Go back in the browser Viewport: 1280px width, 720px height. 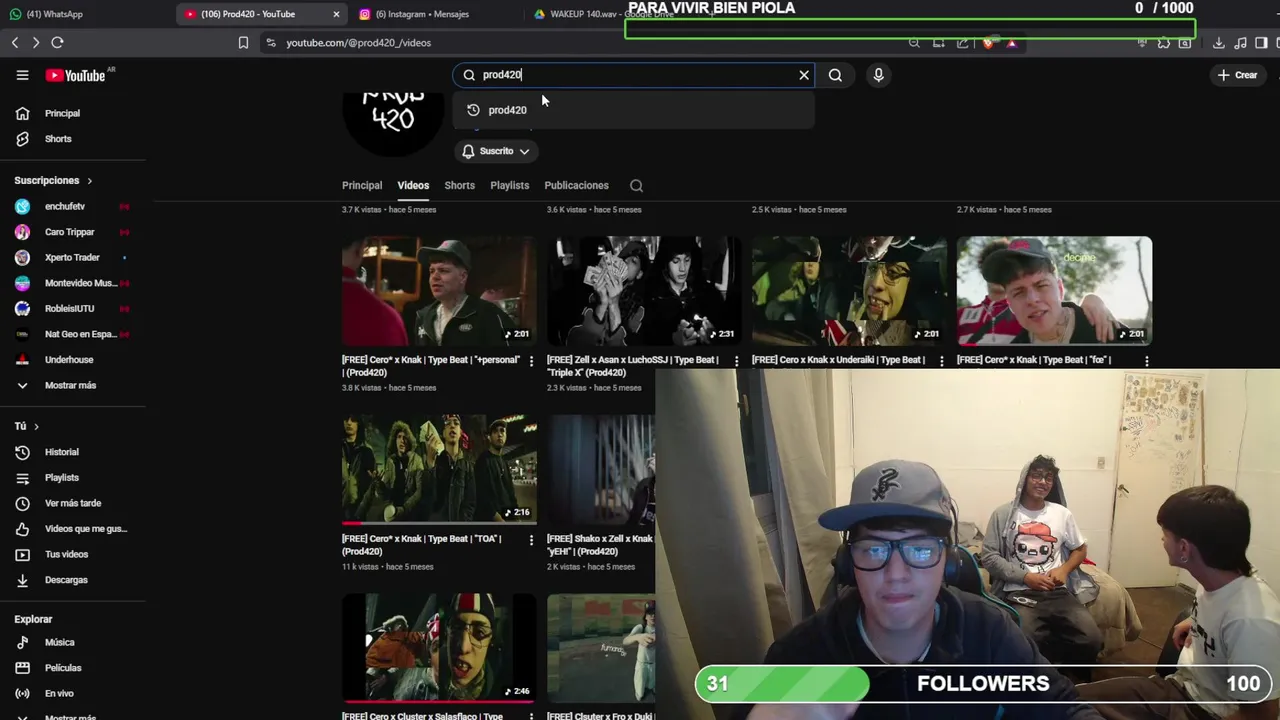tap(15, 43)
